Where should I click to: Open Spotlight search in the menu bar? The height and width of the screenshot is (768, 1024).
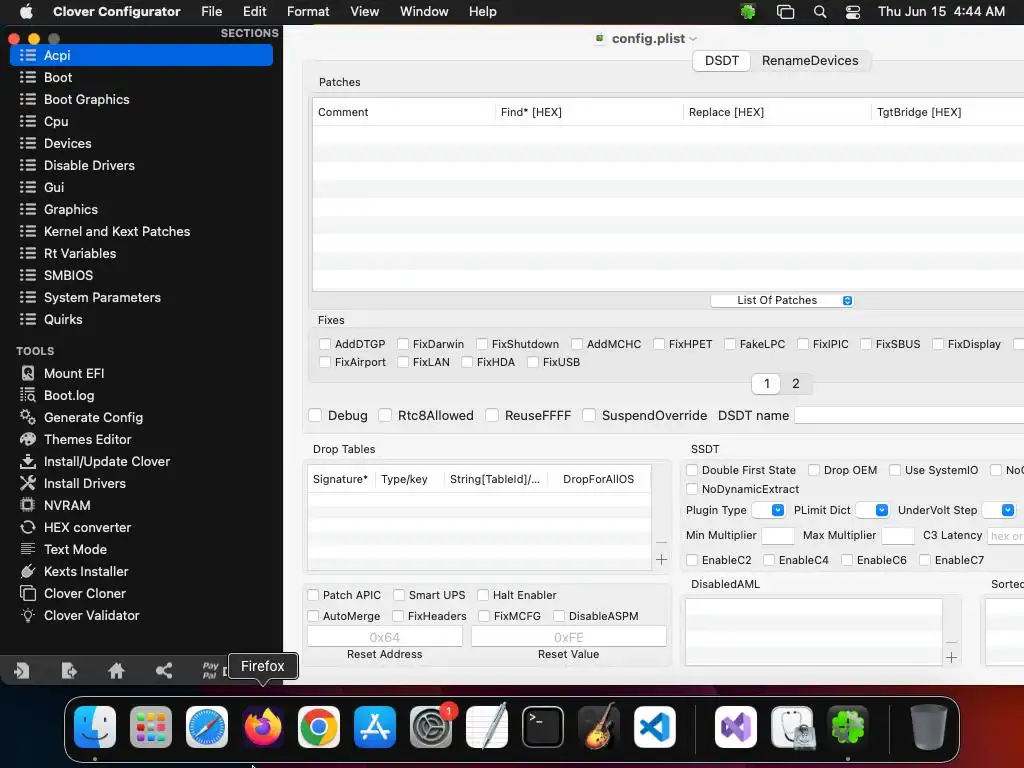(x=820, y=11)
